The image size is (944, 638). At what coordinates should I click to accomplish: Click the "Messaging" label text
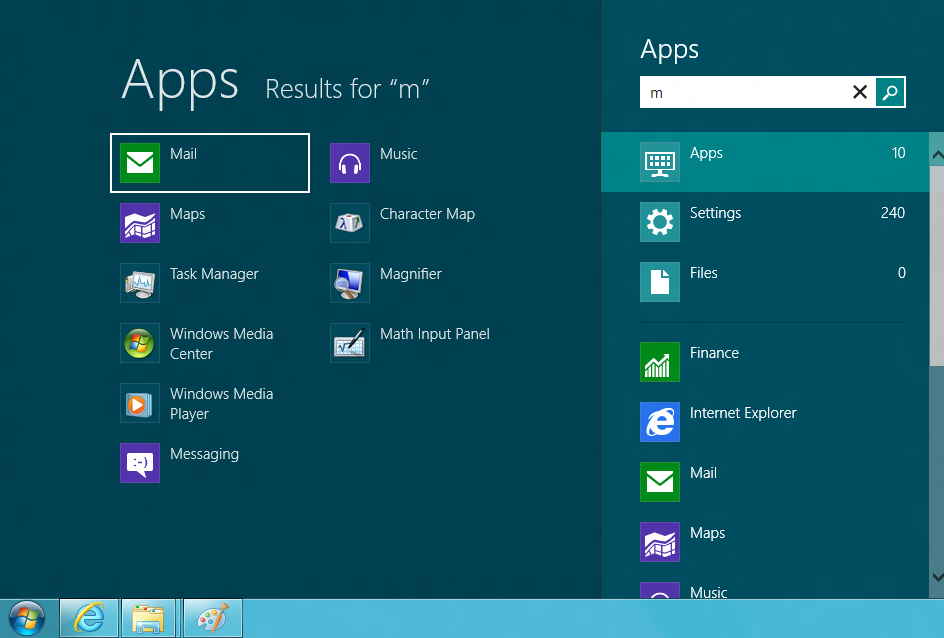[204, 454]
